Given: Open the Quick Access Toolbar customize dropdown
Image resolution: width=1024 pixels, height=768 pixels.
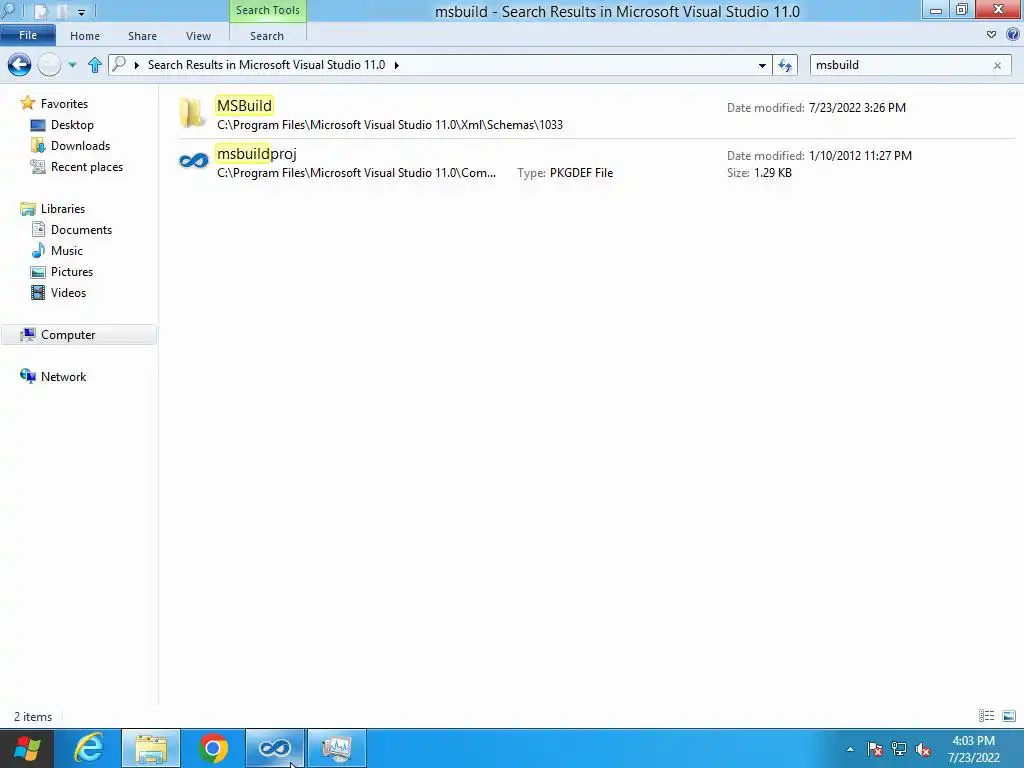Looking at the screenshot, I should [81, 12].
